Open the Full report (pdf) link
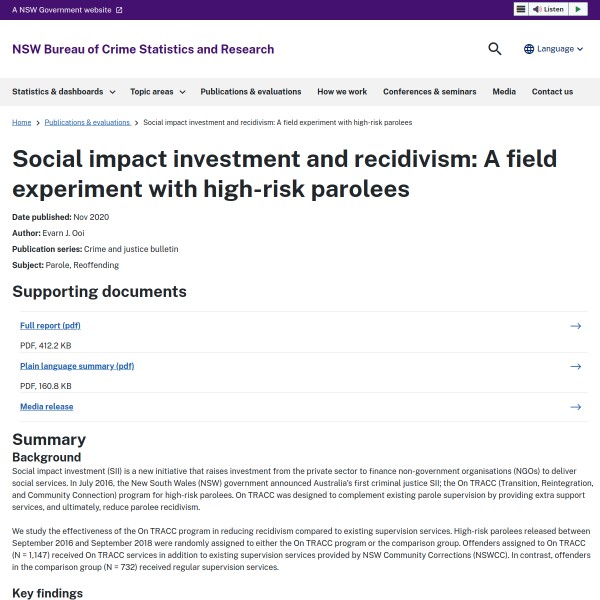 pos(50,326)
